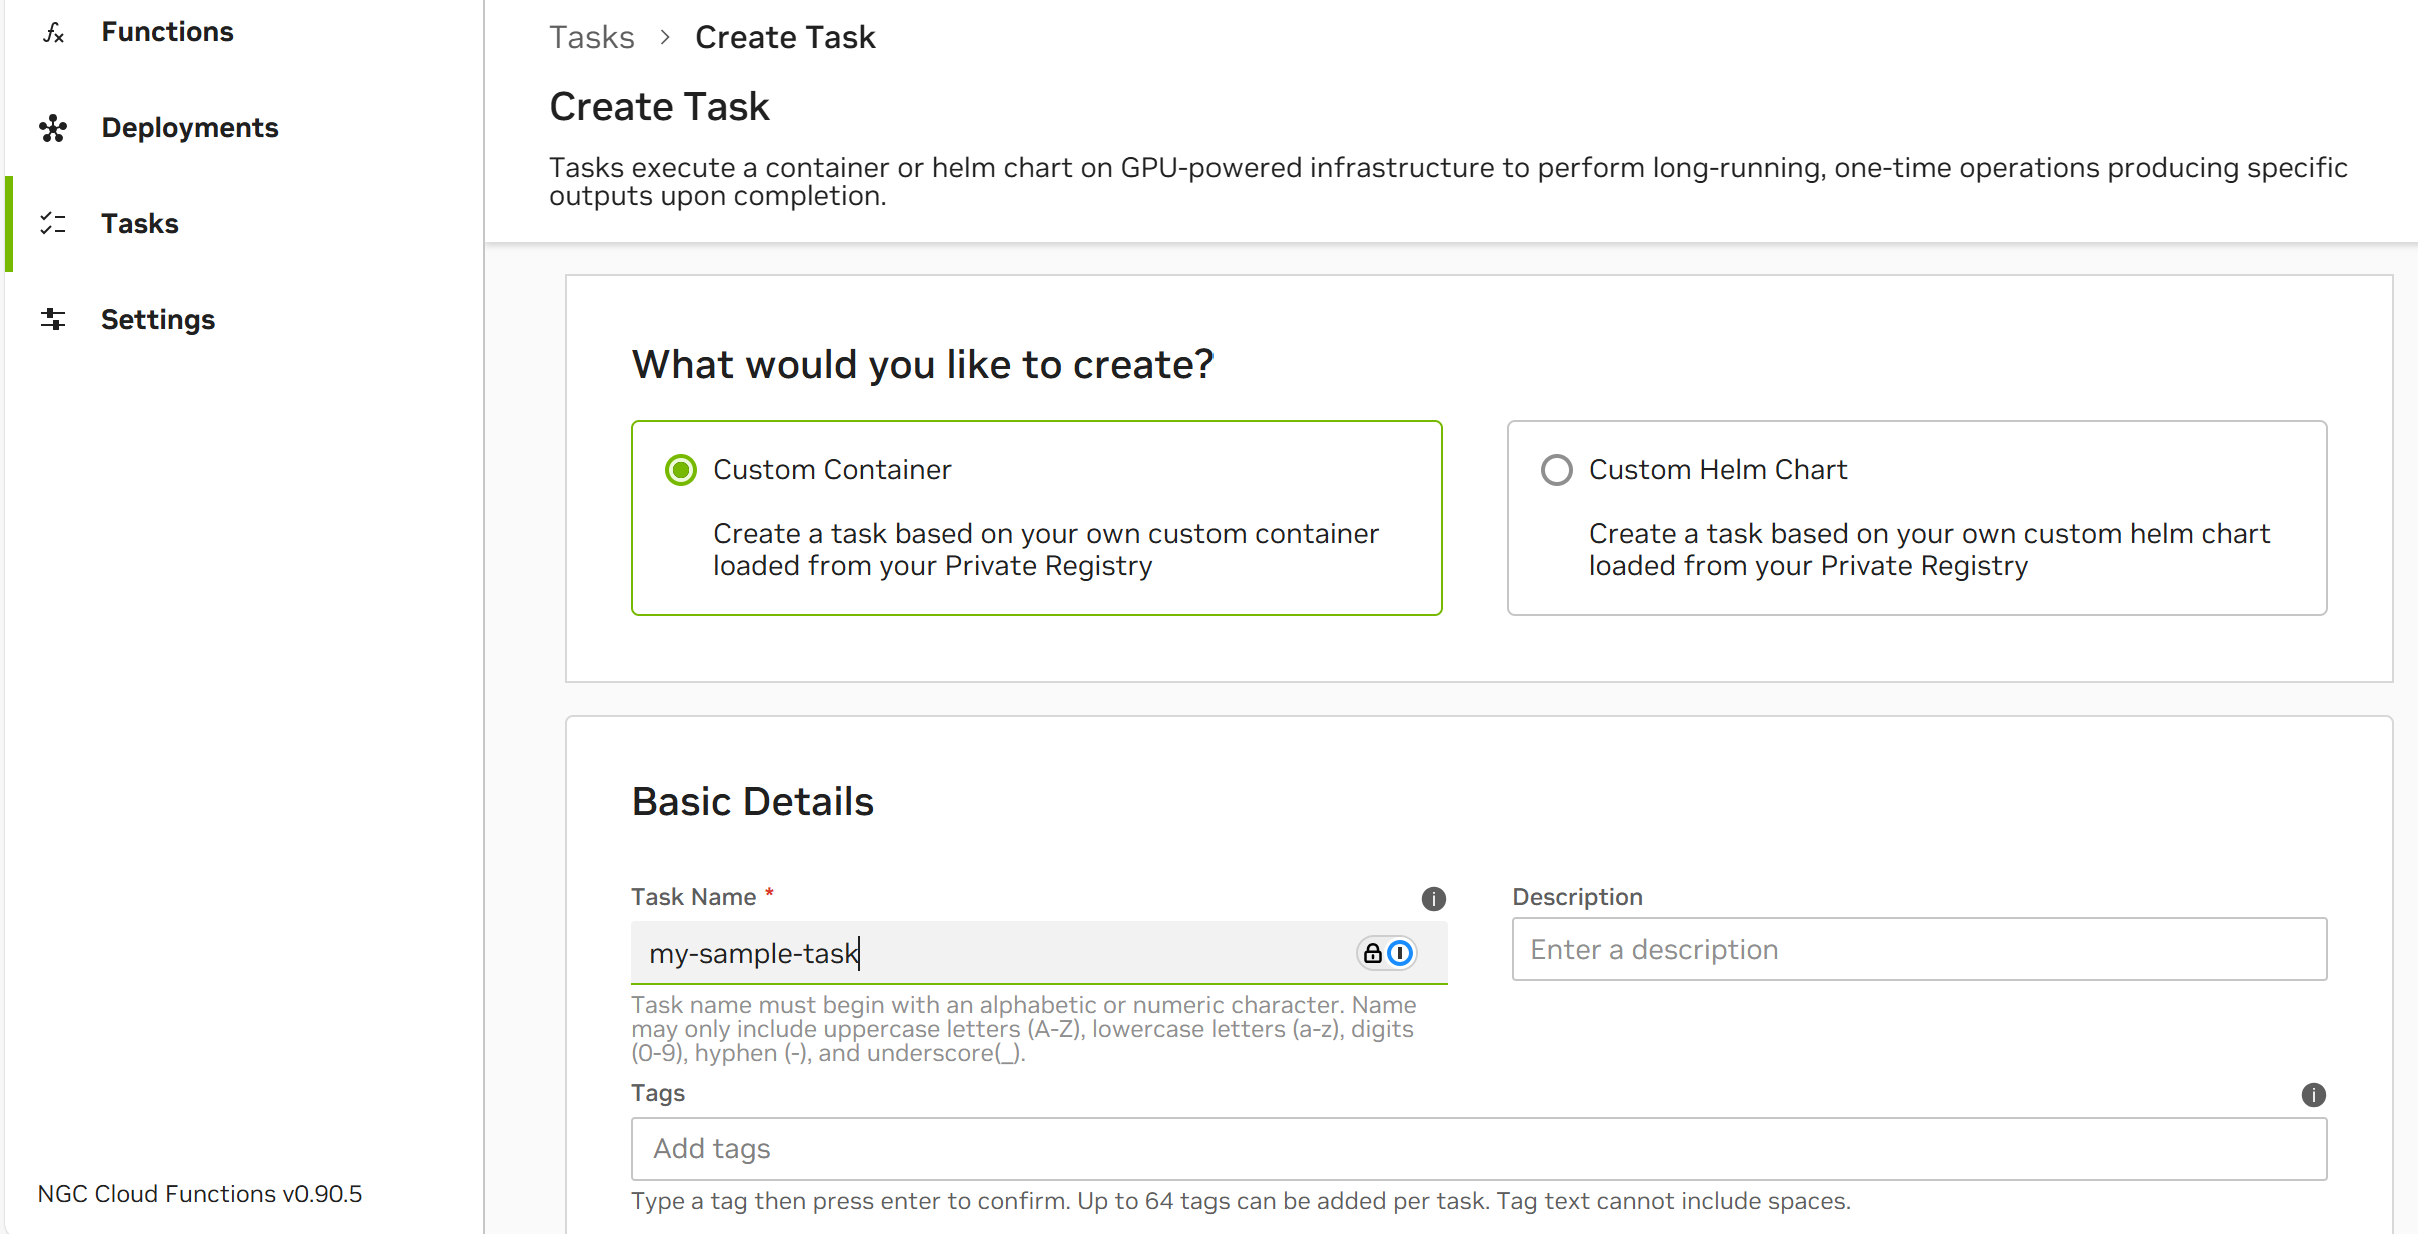
Task: Click the Enter a description field
Action: (1918, 949)
